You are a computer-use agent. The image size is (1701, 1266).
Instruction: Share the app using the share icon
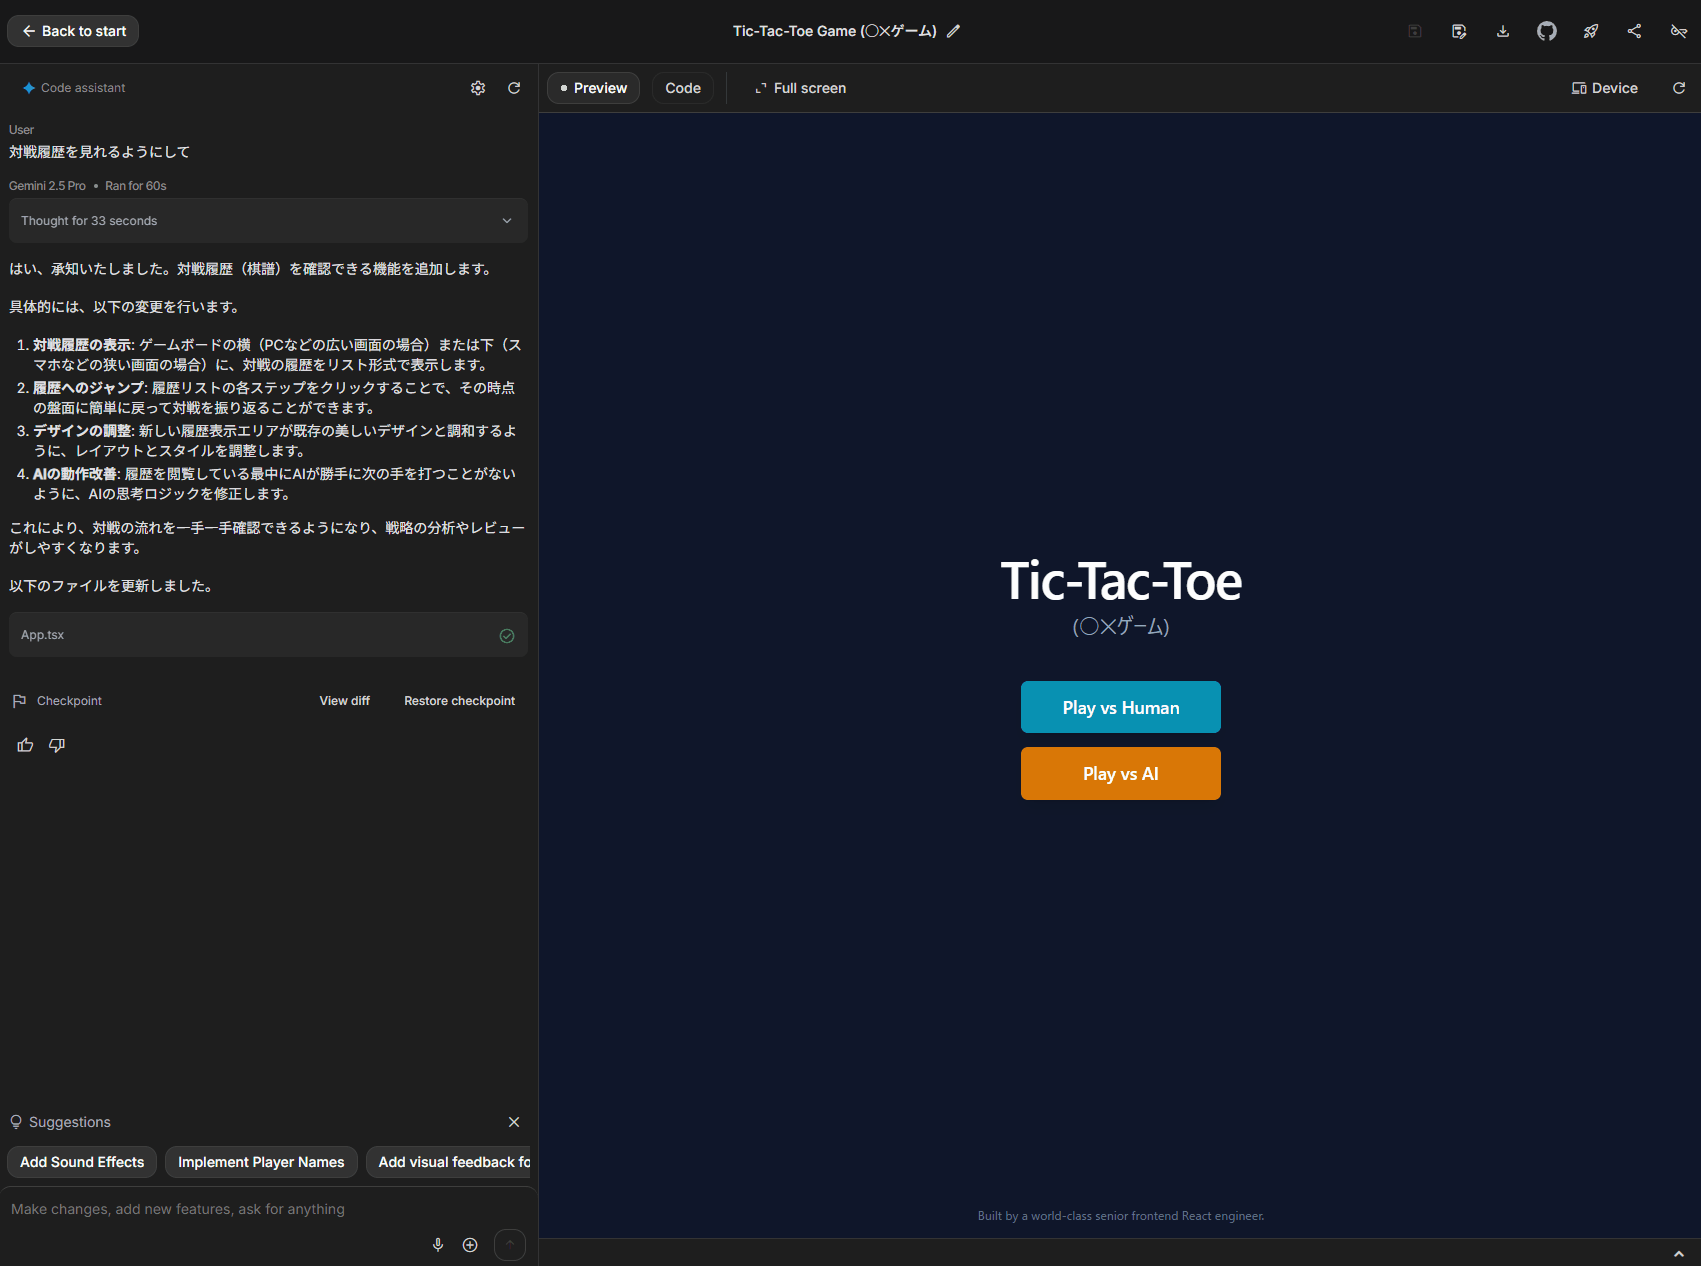pyautogui.click(x=1635, y=31)
